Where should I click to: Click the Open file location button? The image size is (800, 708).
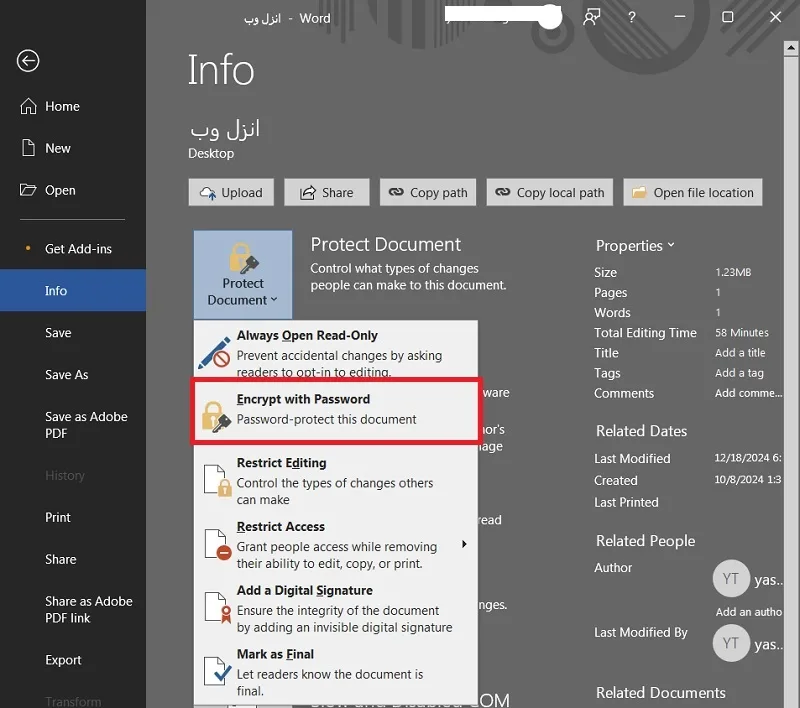point(693,192)
